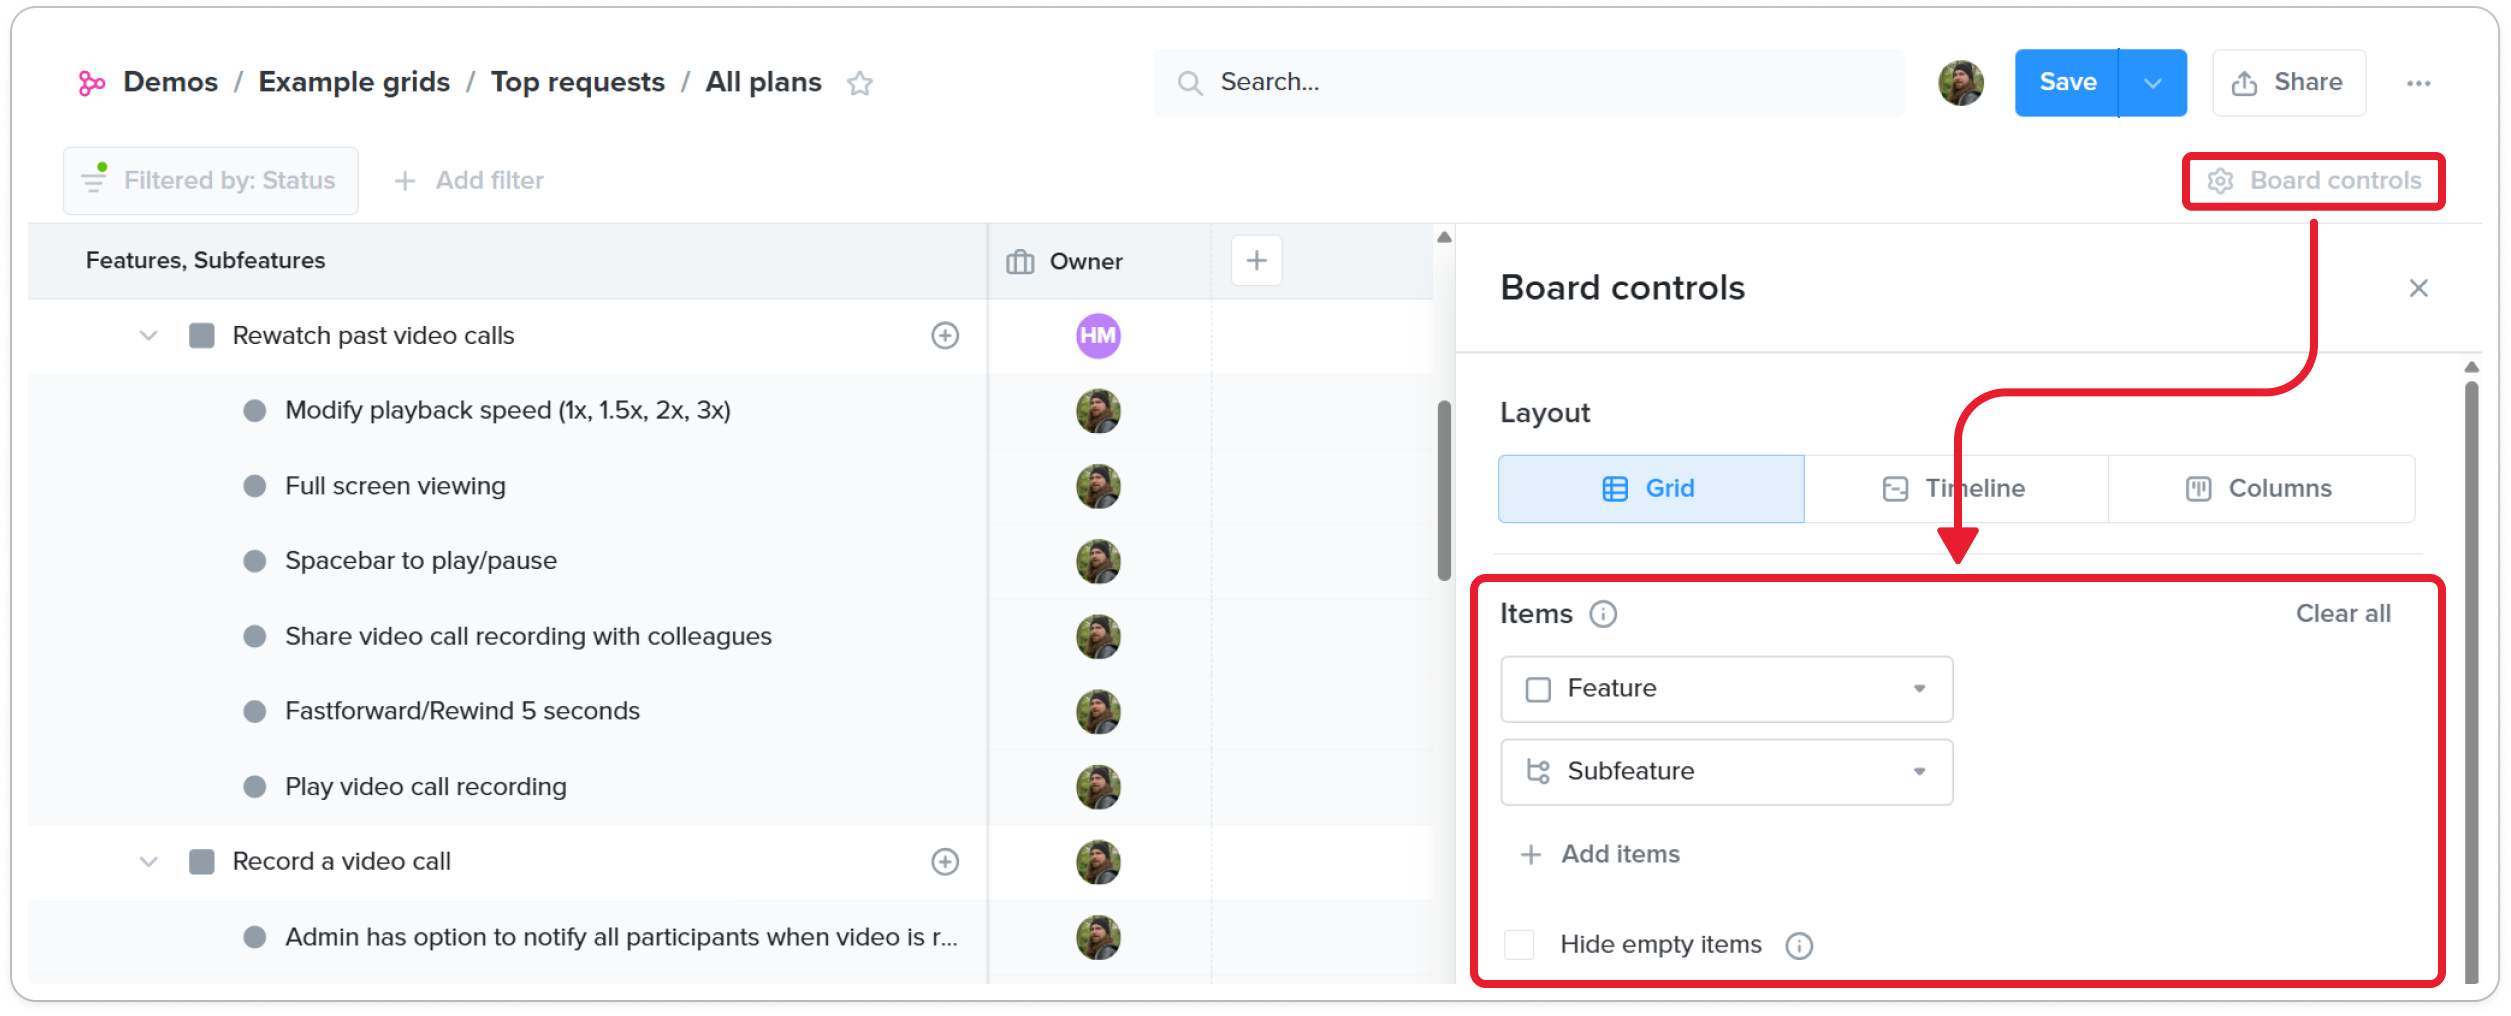Show info tooltip for Hide empty items
Viewport: 2511px width, 1016px height.
(1798, 945)
